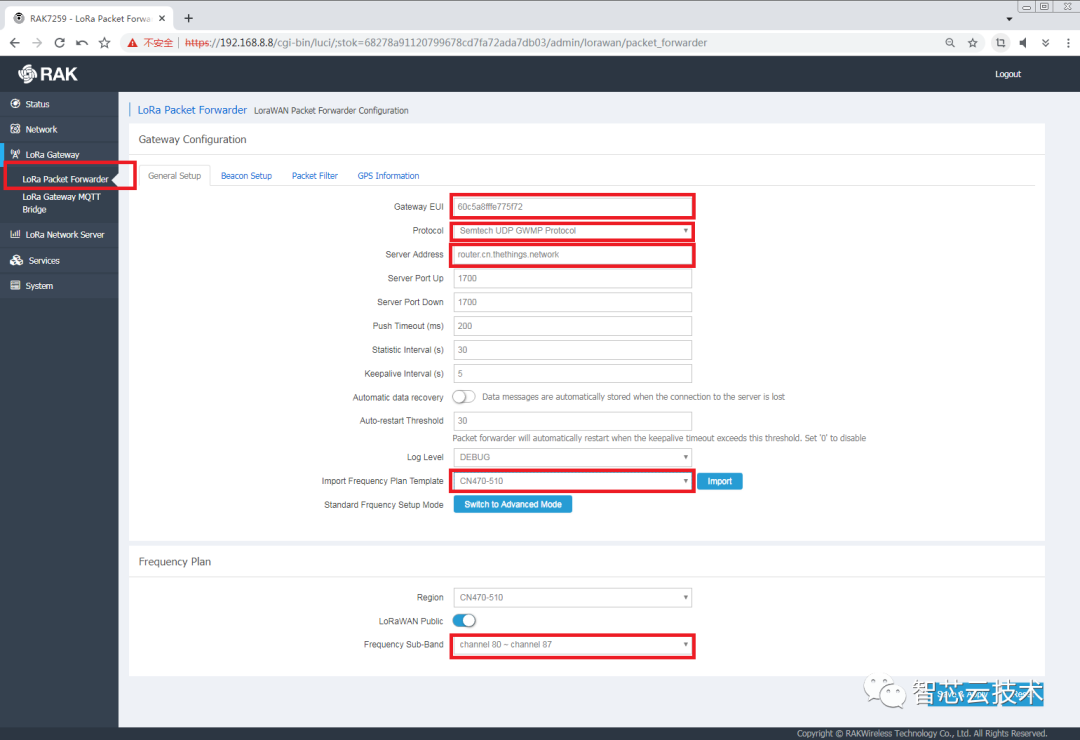The width and height of the screenshot is (1080, 740).
Task: Open the Log Level dropdown
Action: pyautogui.click(x=572, y=457)
